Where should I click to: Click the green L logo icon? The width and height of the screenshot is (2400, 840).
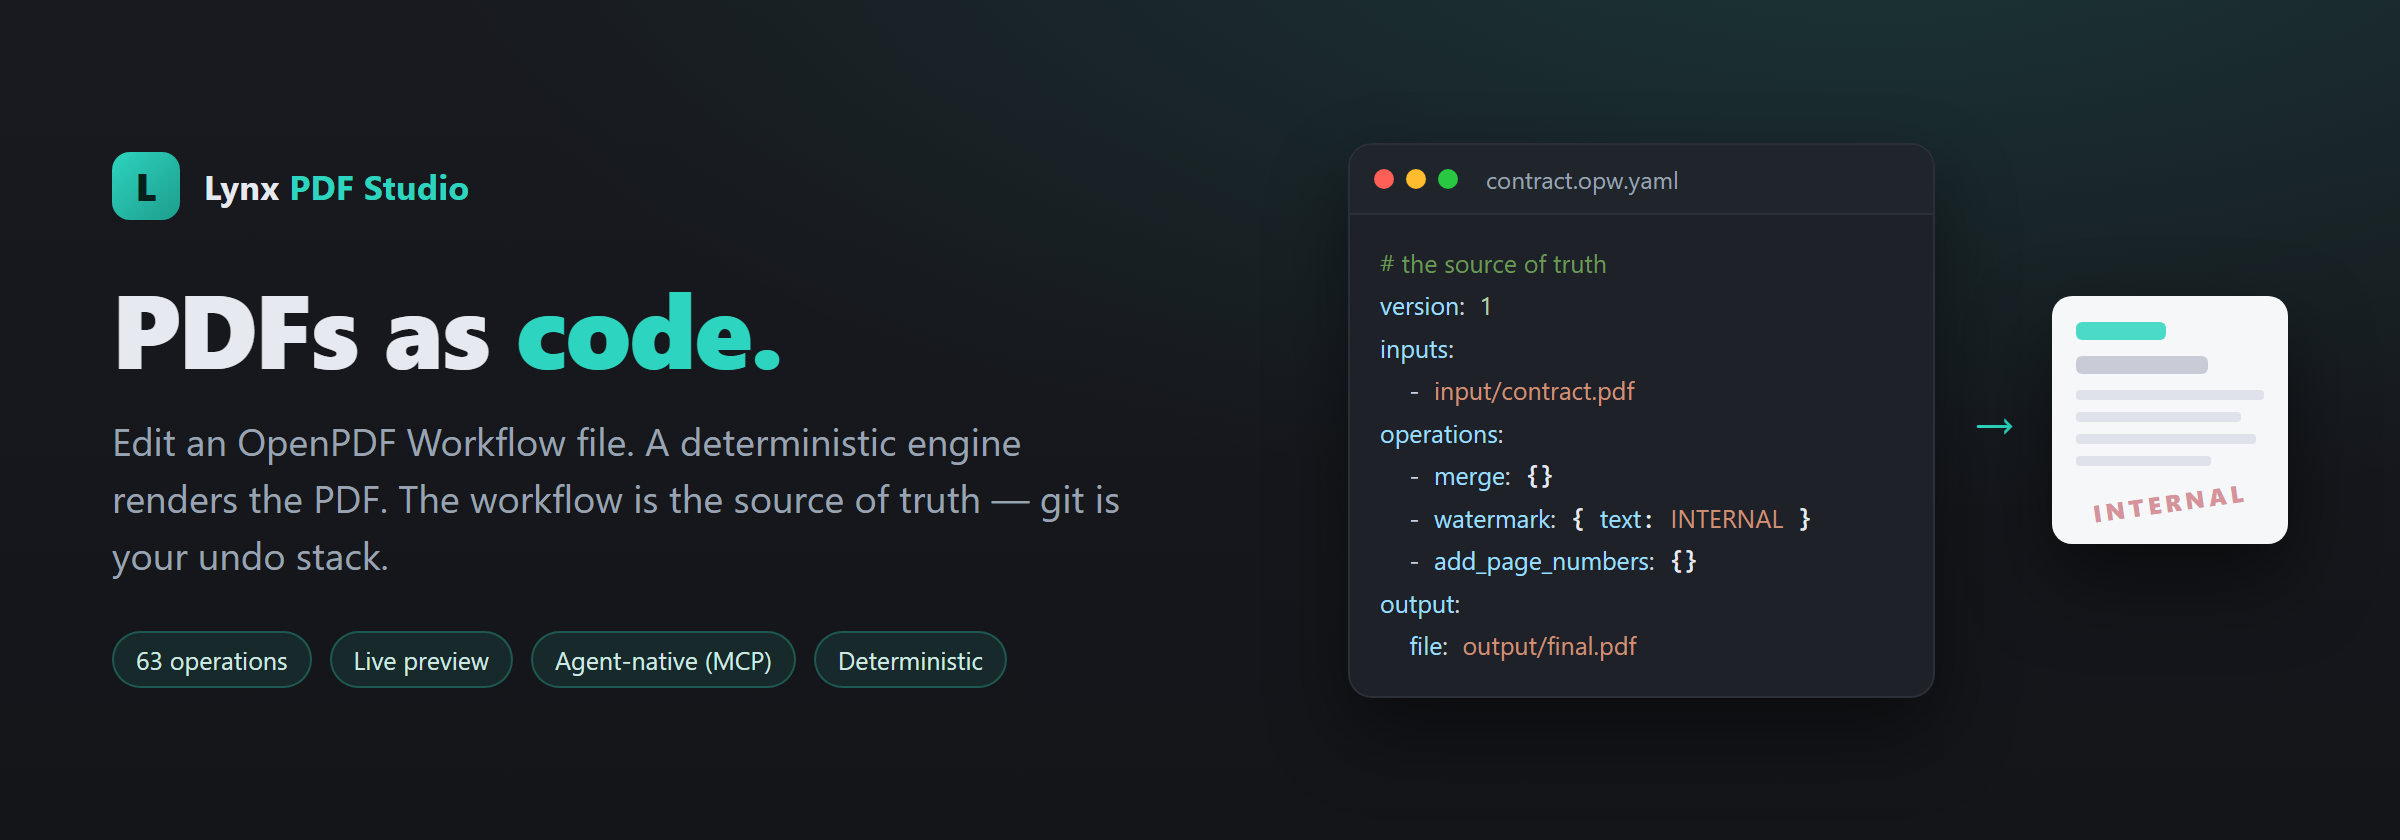146,186
